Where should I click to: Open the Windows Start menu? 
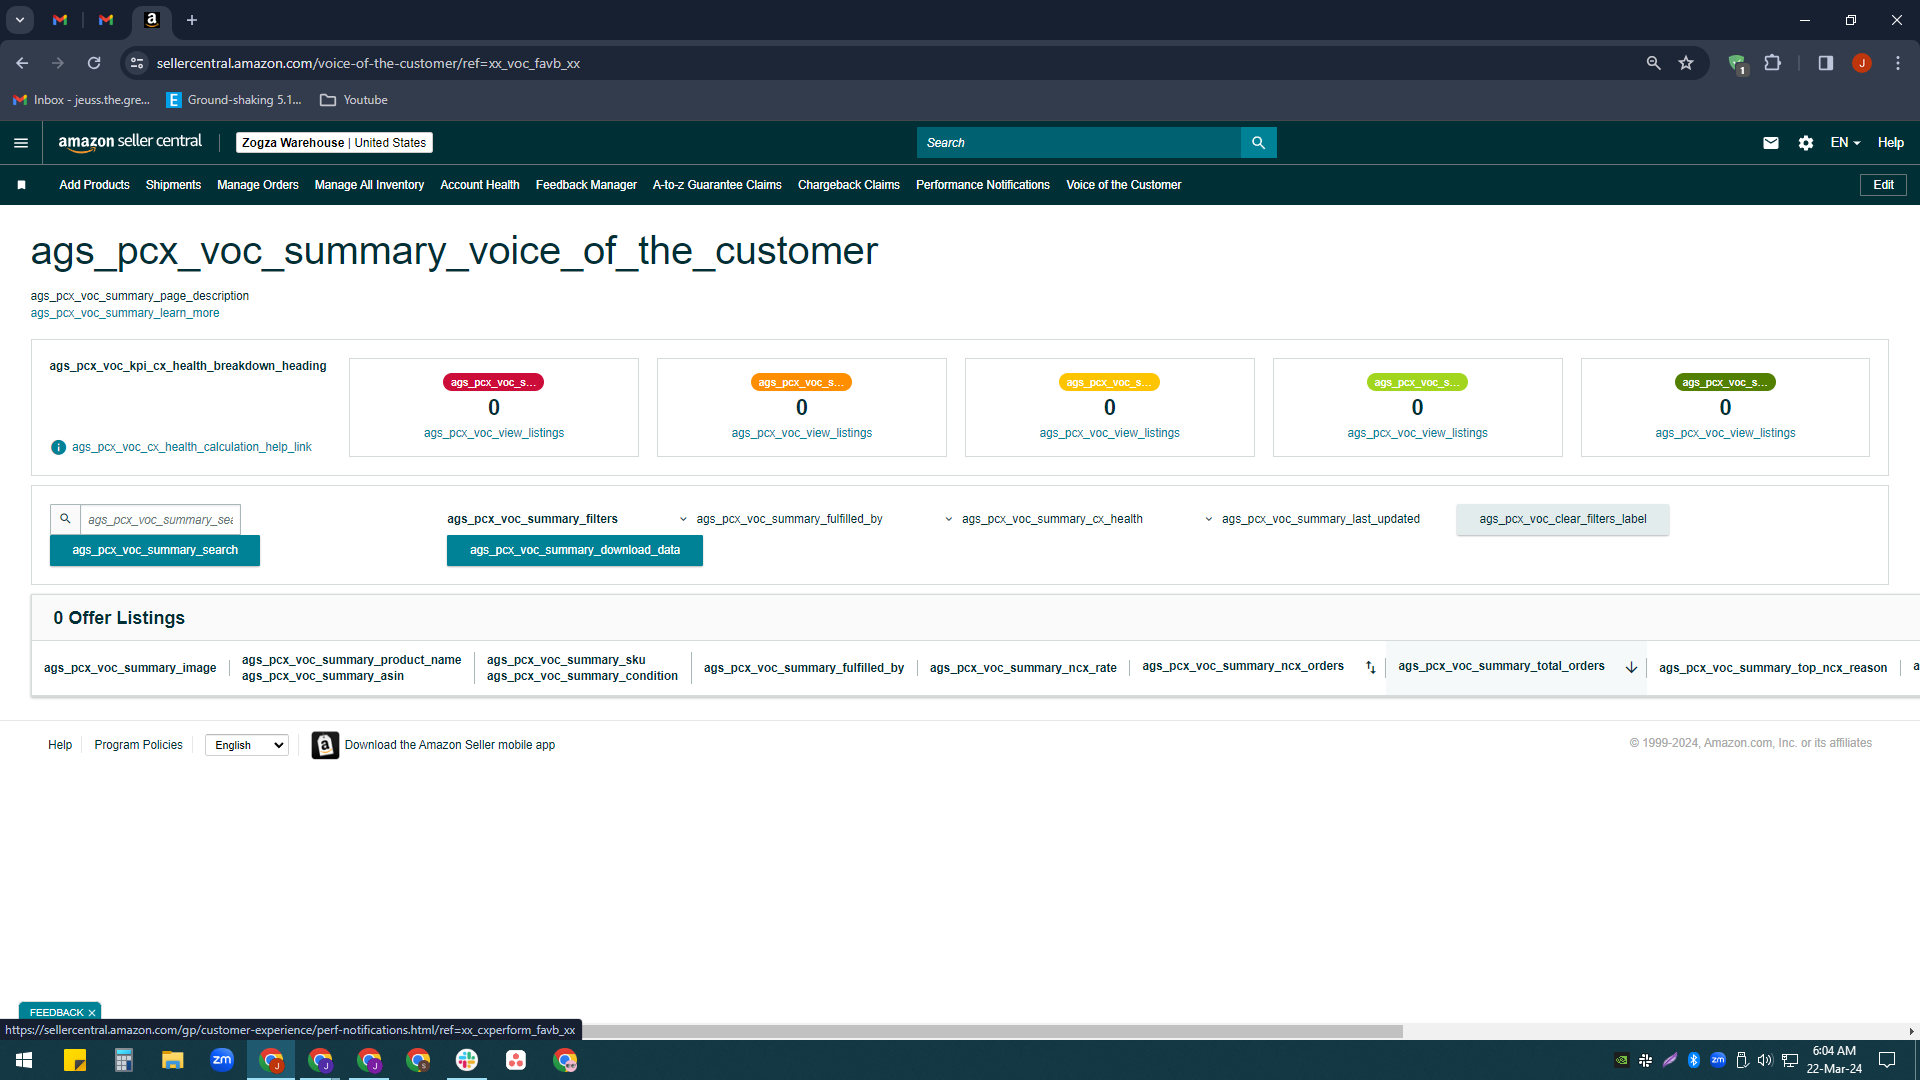tap(24, 1060)
